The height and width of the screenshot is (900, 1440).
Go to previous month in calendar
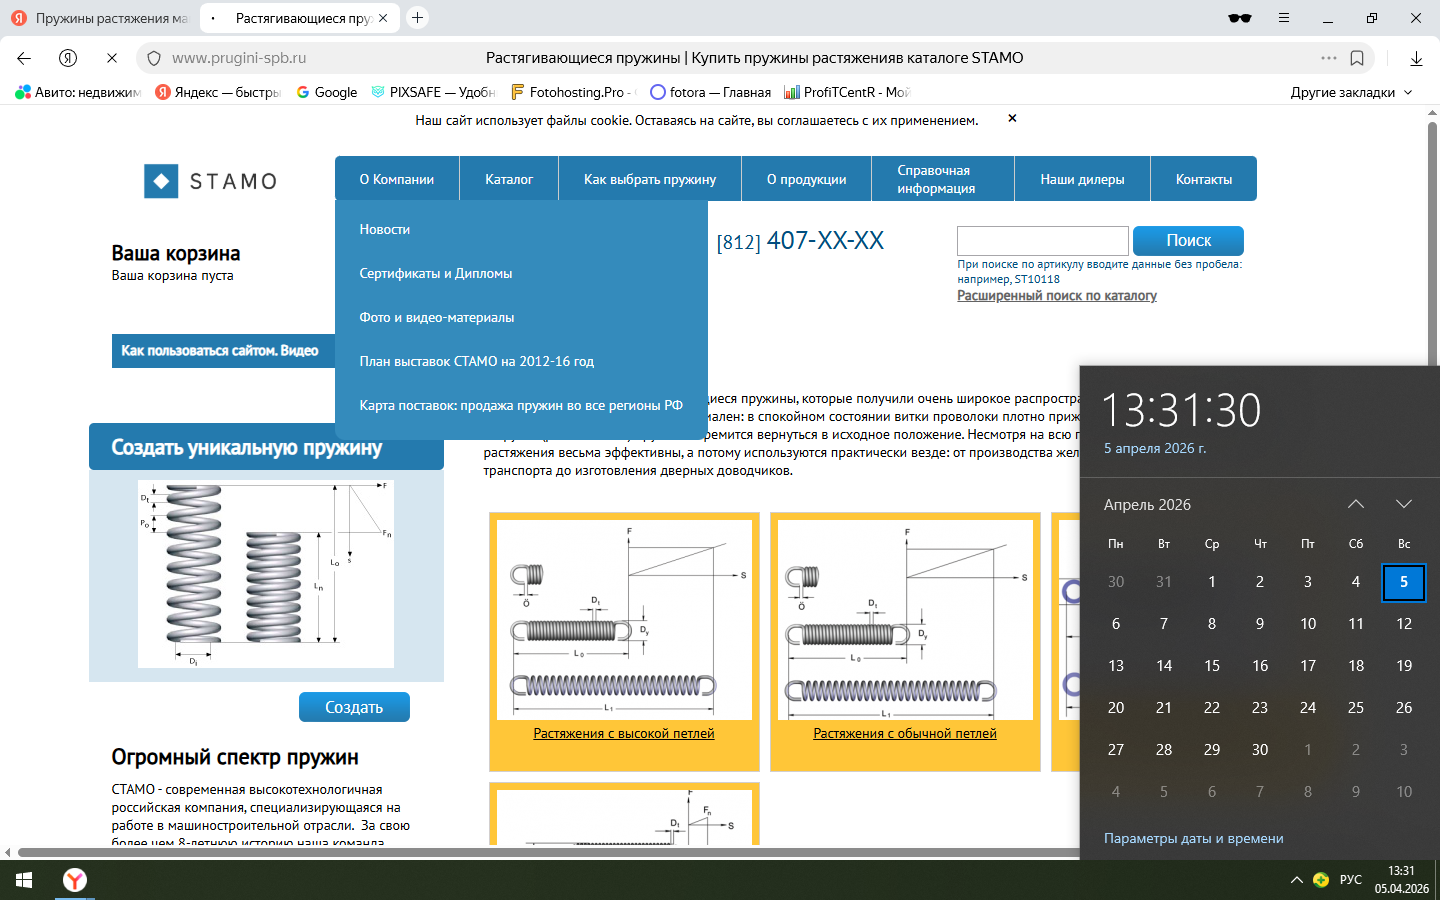[1356, 504]
